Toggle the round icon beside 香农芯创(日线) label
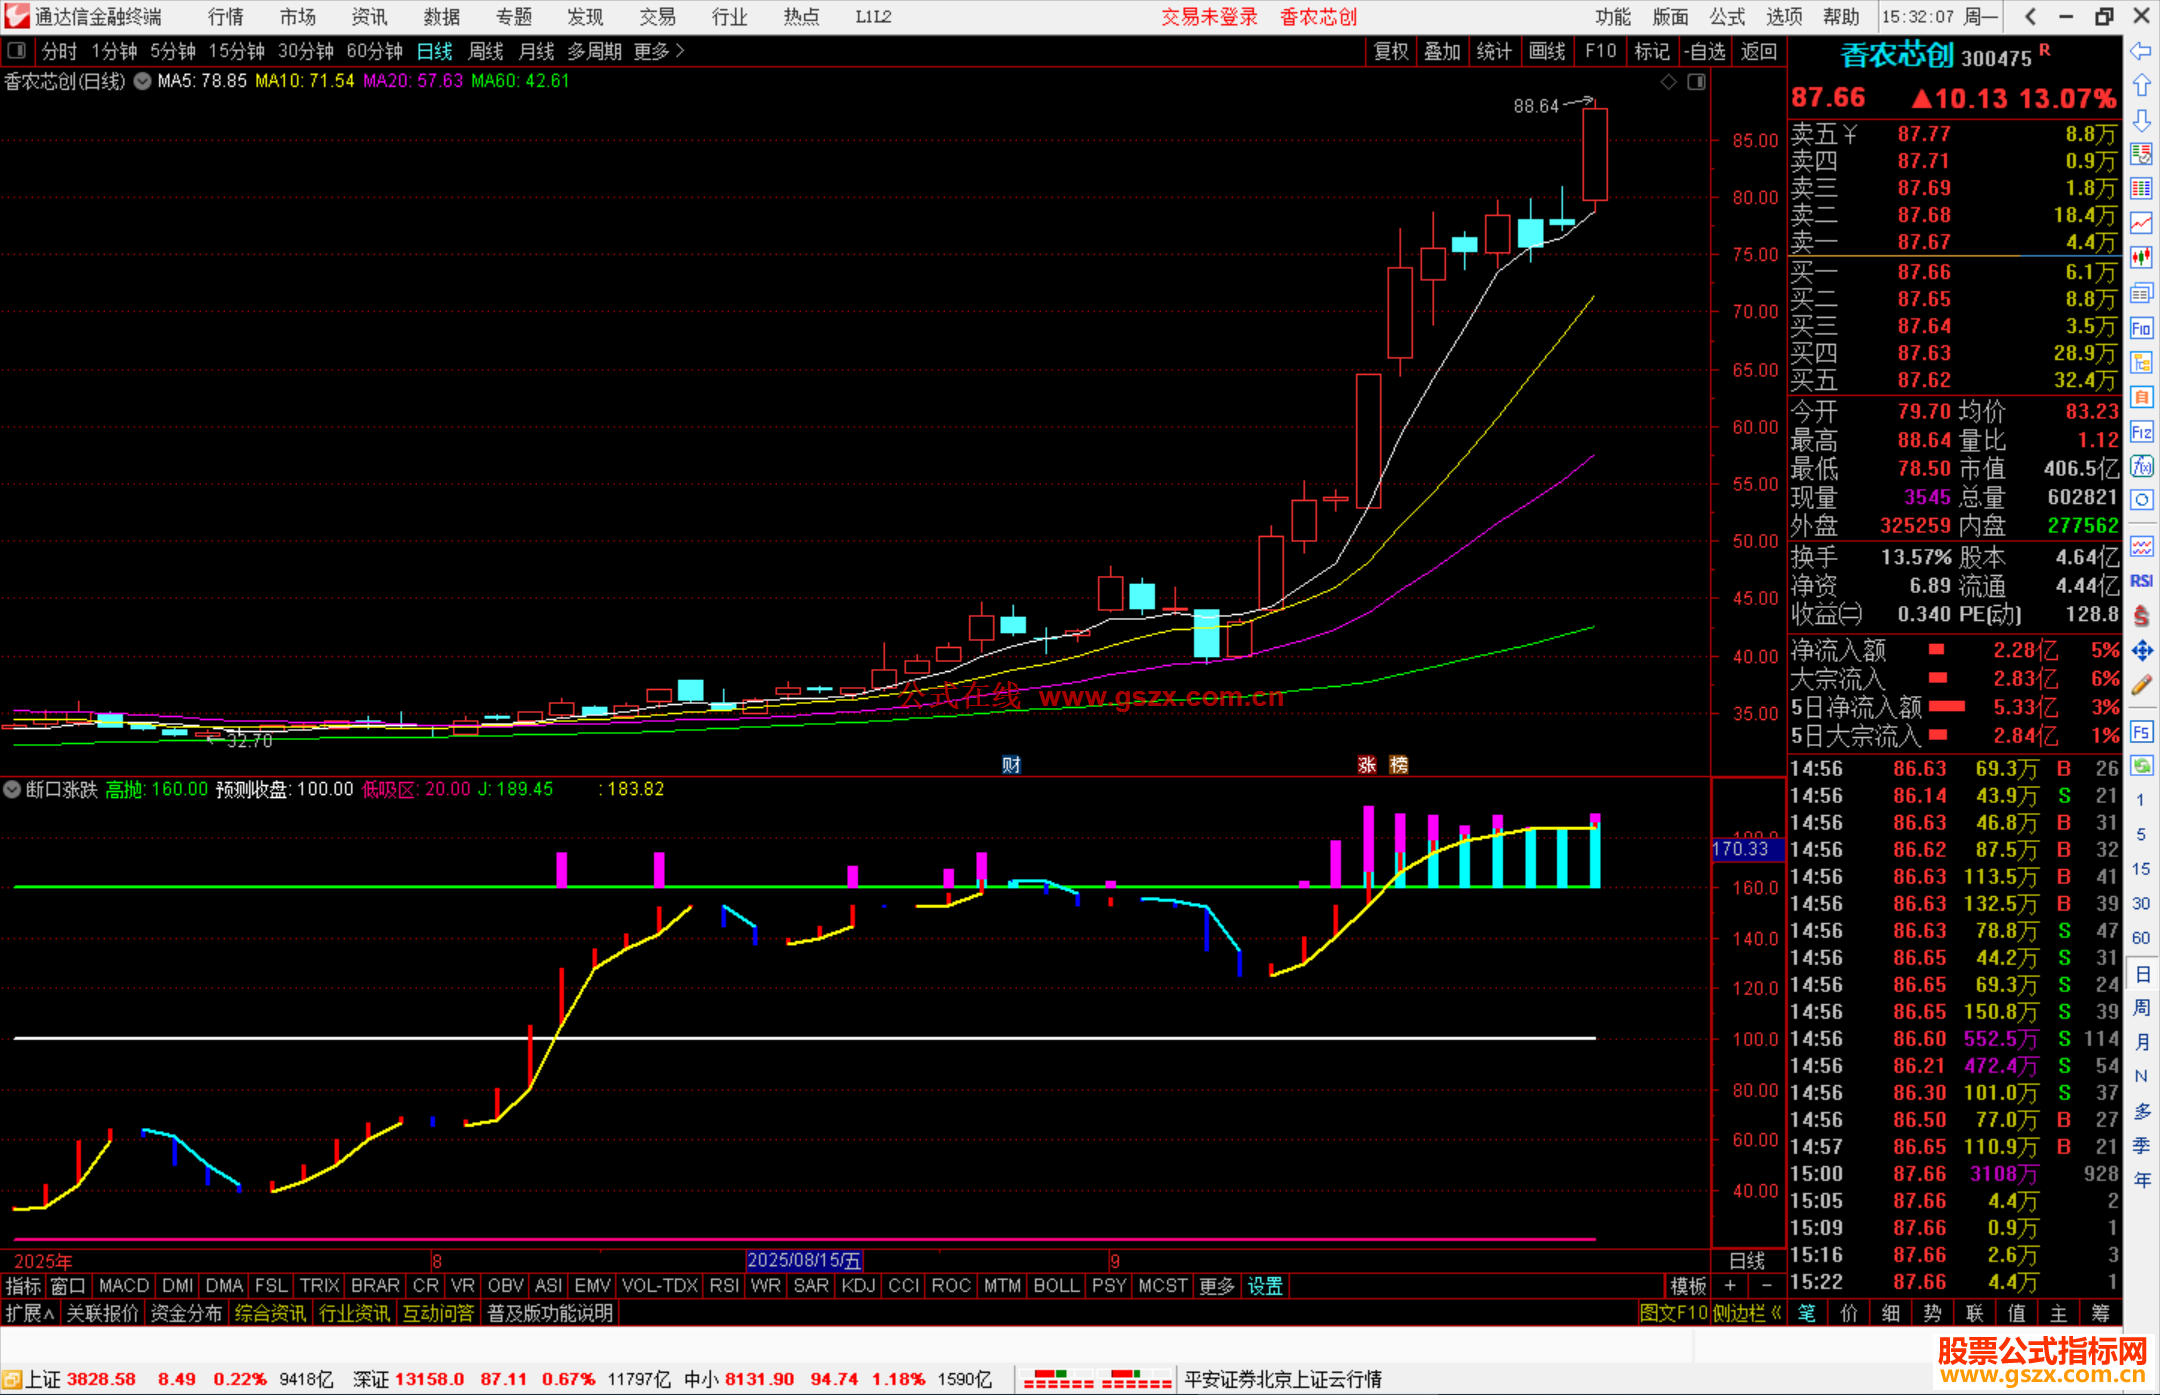The width and height of the screenshot is (2160, 1395). click(x=143, y=81)
